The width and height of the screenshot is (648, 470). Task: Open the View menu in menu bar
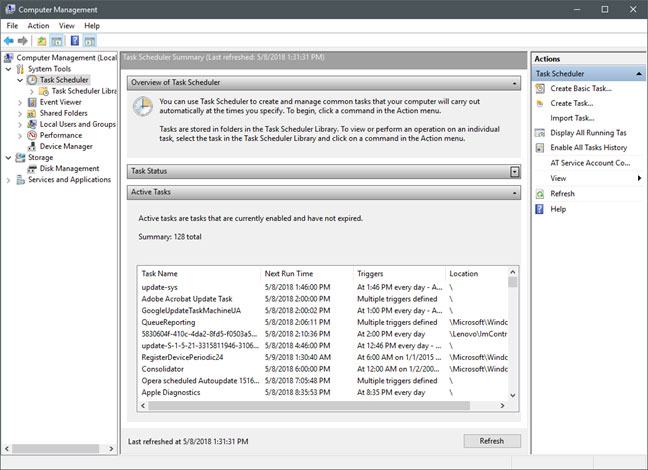67,26
